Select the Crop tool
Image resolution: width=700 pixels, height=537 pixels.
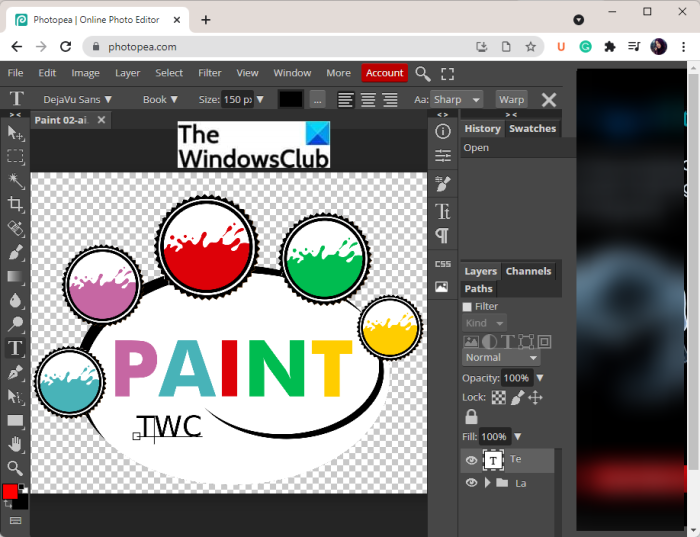(x=16, y=204)
